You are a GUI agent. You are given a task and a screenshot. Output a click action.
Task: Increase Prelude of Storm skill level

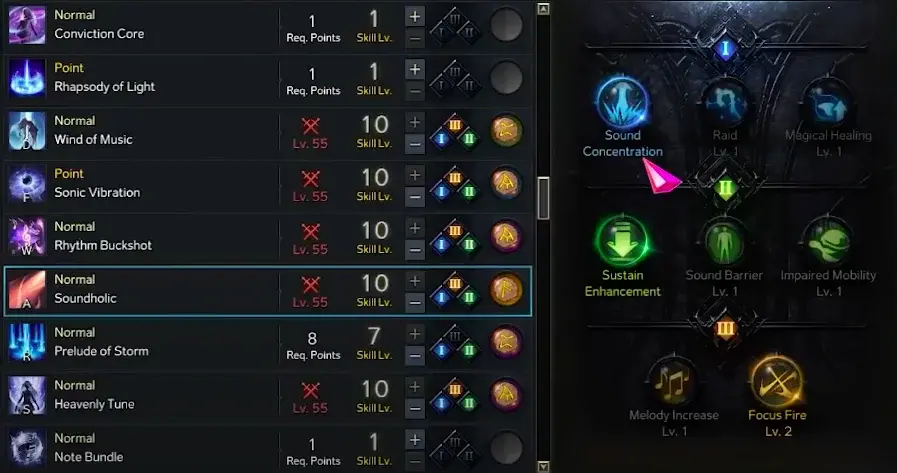[x=415, y=333]
